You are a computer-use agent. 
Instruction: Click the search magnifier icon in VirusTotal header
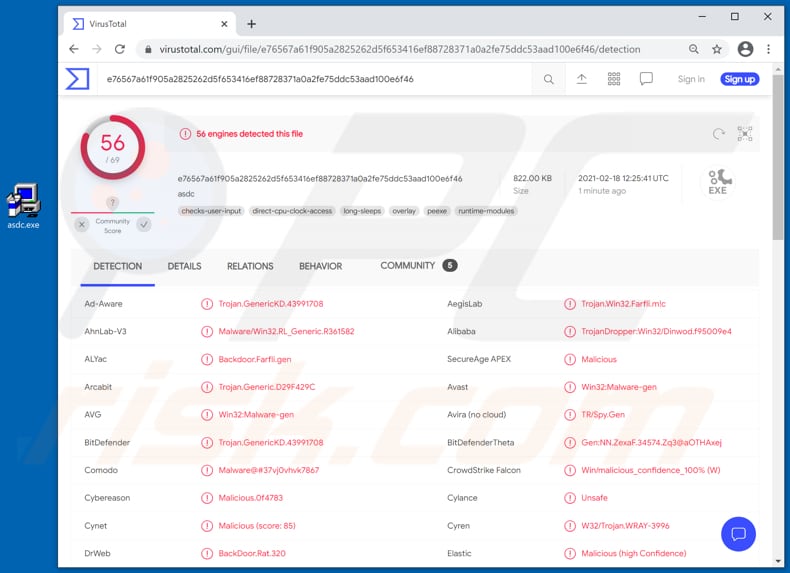click(x=549, y=79)
